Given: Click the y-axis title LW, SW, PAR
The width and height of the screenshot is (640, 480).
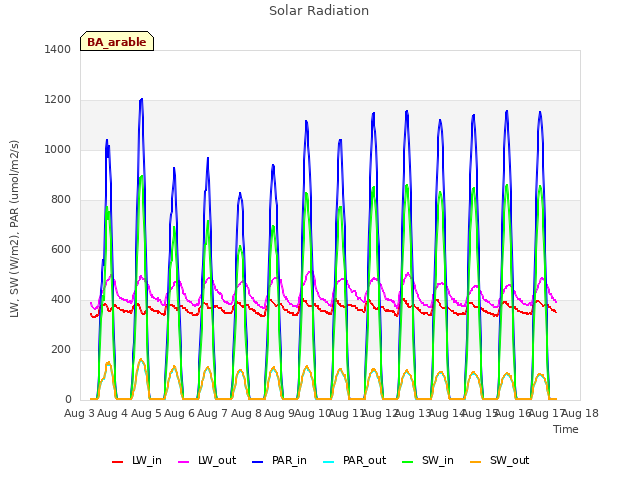Looking at the screenshot, I should [15, 229].
